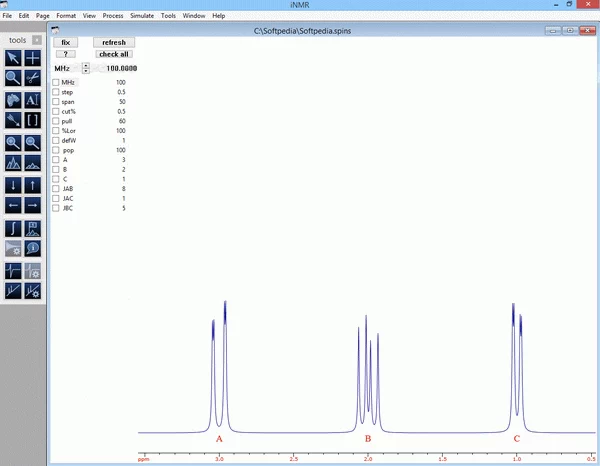600x466 pixels.
Task: Open the Page menu
Action: 42,16
